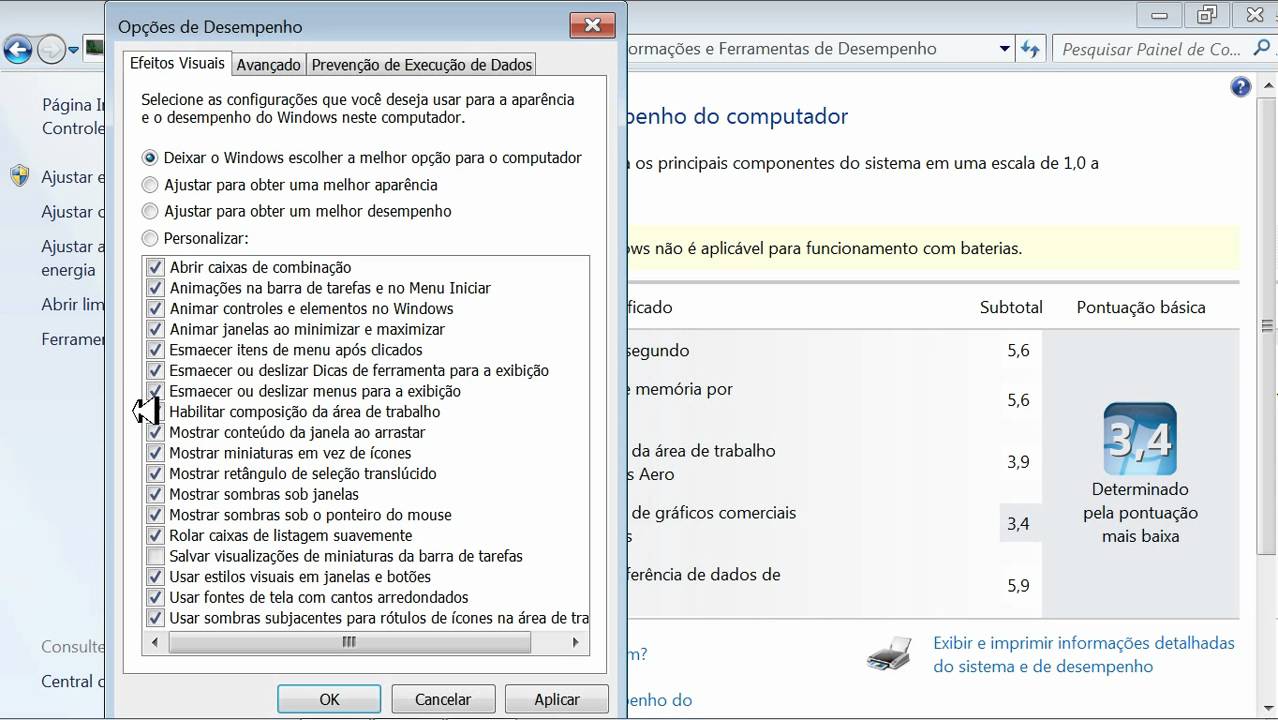
Task: Toggle Usar sombras subjacentes para rótulos de ícones
Action: [x=155, y=618]
